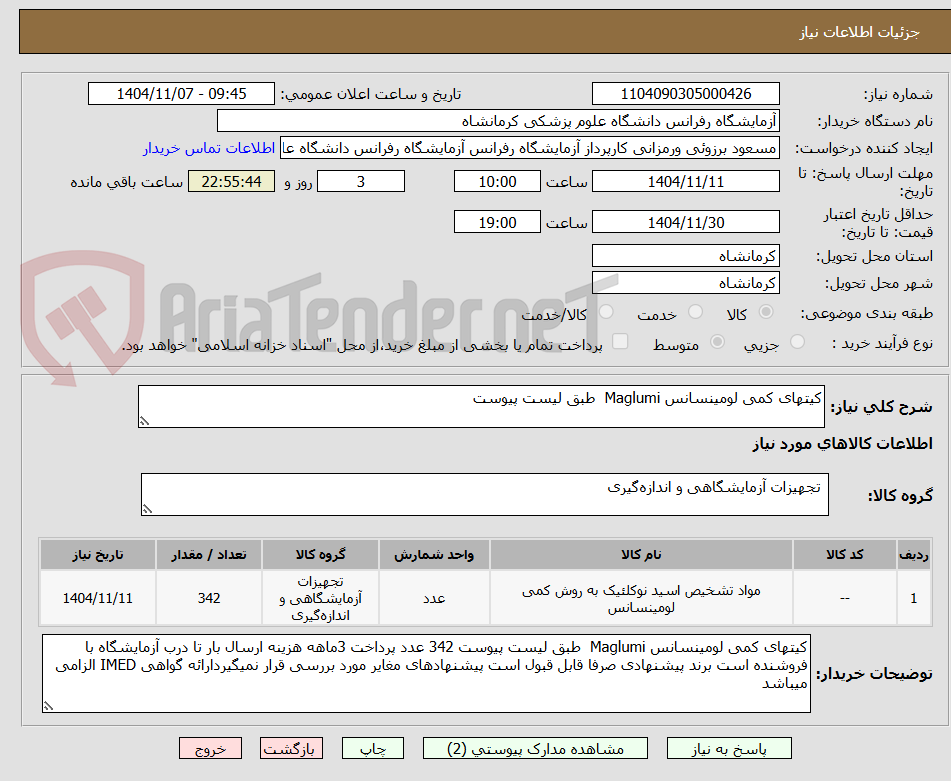Click the need date cell 1404/11/11
The width and height of the screenshot is (951, 781).
98,598
